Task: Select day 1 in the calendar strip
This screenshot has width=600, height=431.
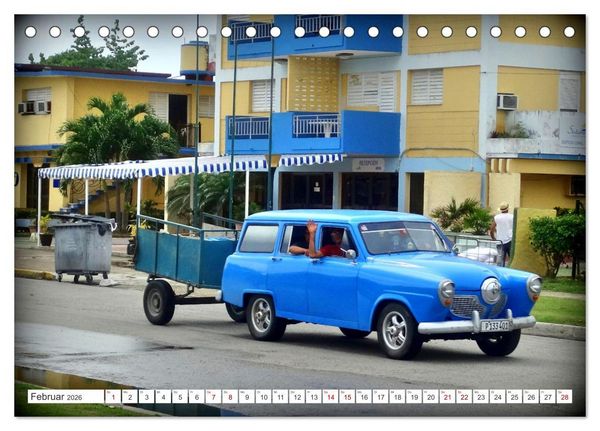Action: tap(113, 397)
